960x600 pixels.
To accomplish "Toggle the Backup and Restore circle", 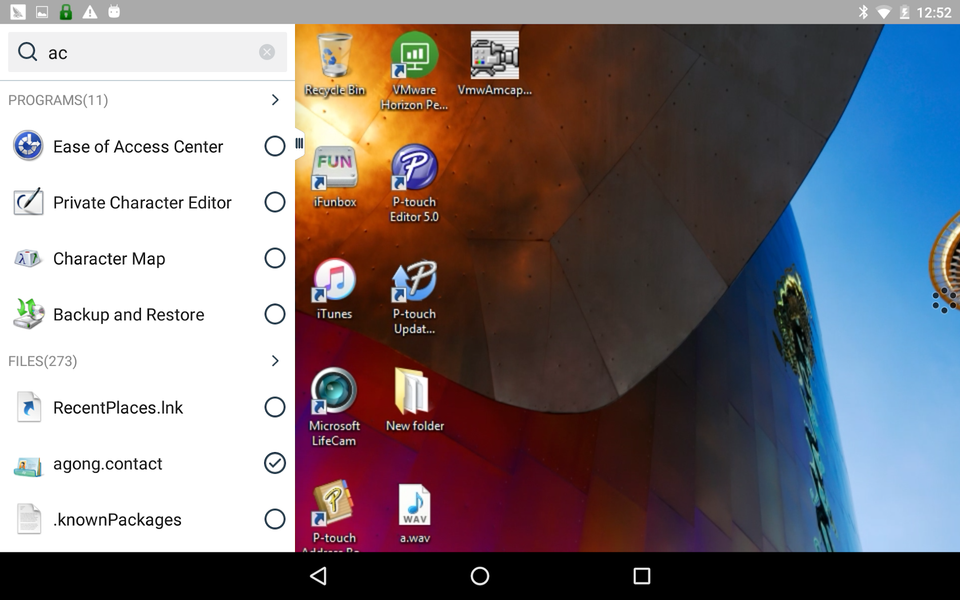I will click(275, 314).
